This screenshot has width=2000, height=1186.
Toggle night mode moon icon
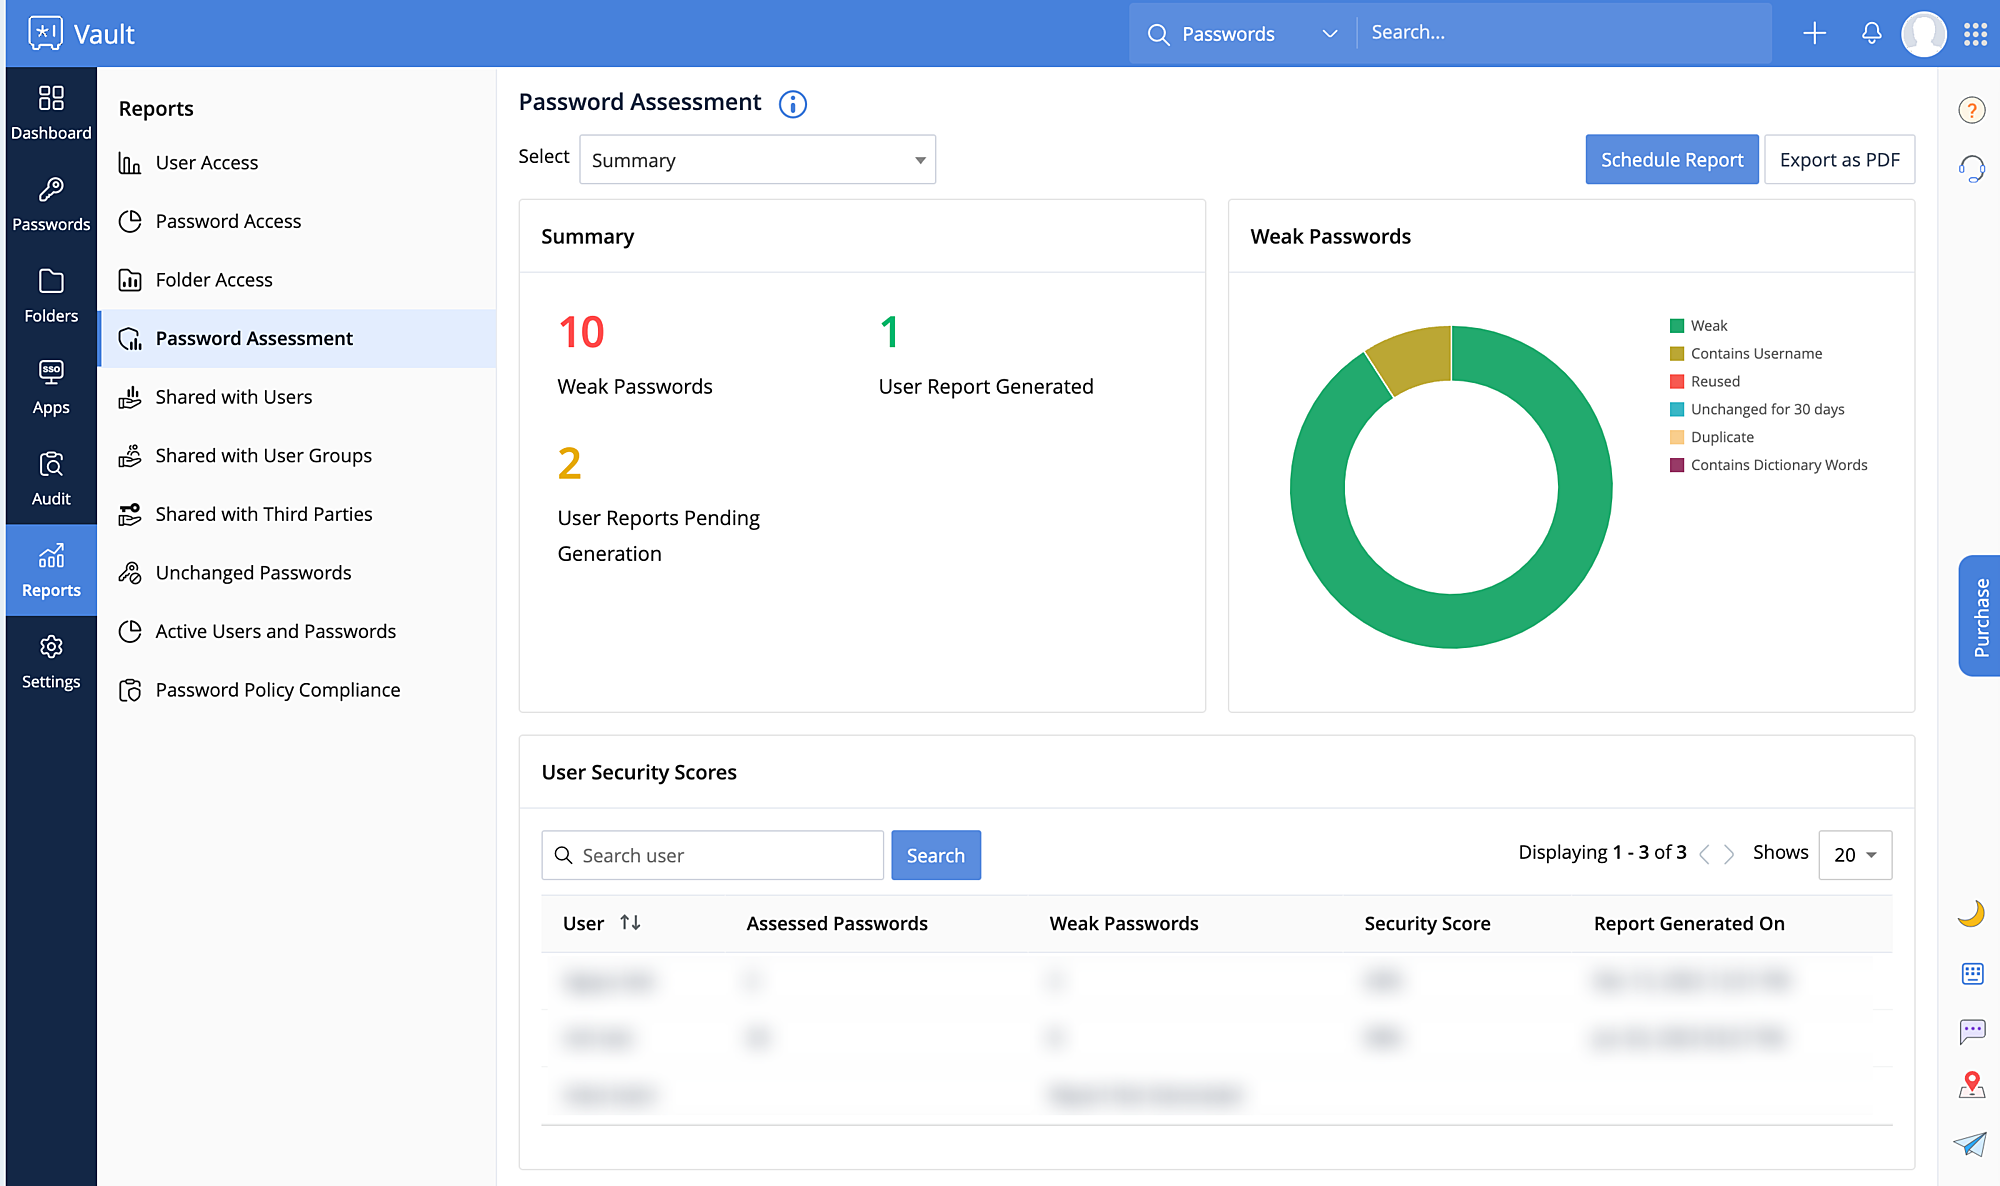click(1971, 914)
